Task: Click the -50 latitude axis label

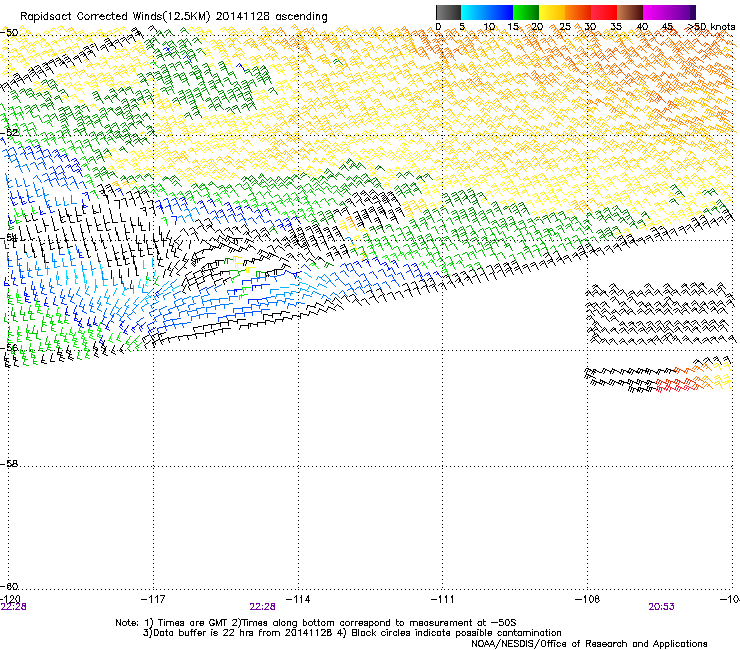Action: (9, 33)
